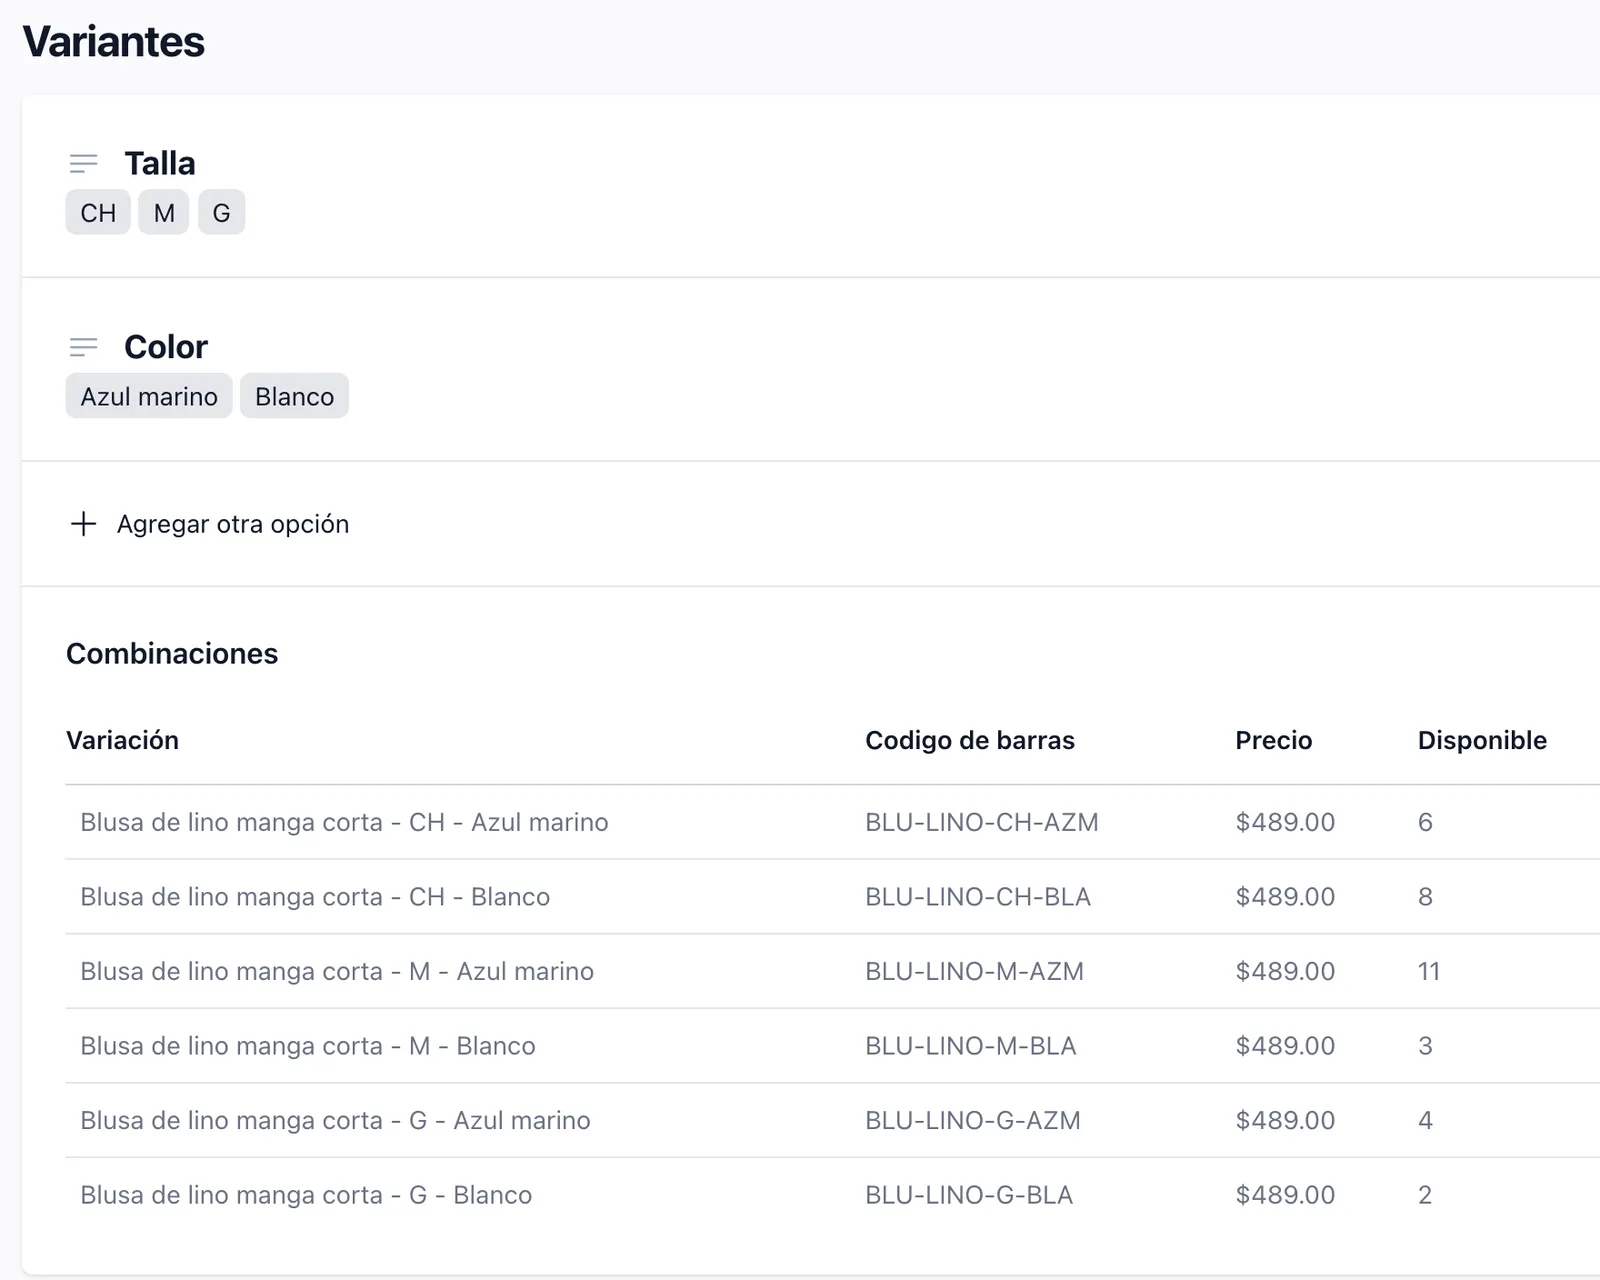Viewport: 1600px width, 1280px height.
Task: Click available quantity 3
Action: 1425,1046
